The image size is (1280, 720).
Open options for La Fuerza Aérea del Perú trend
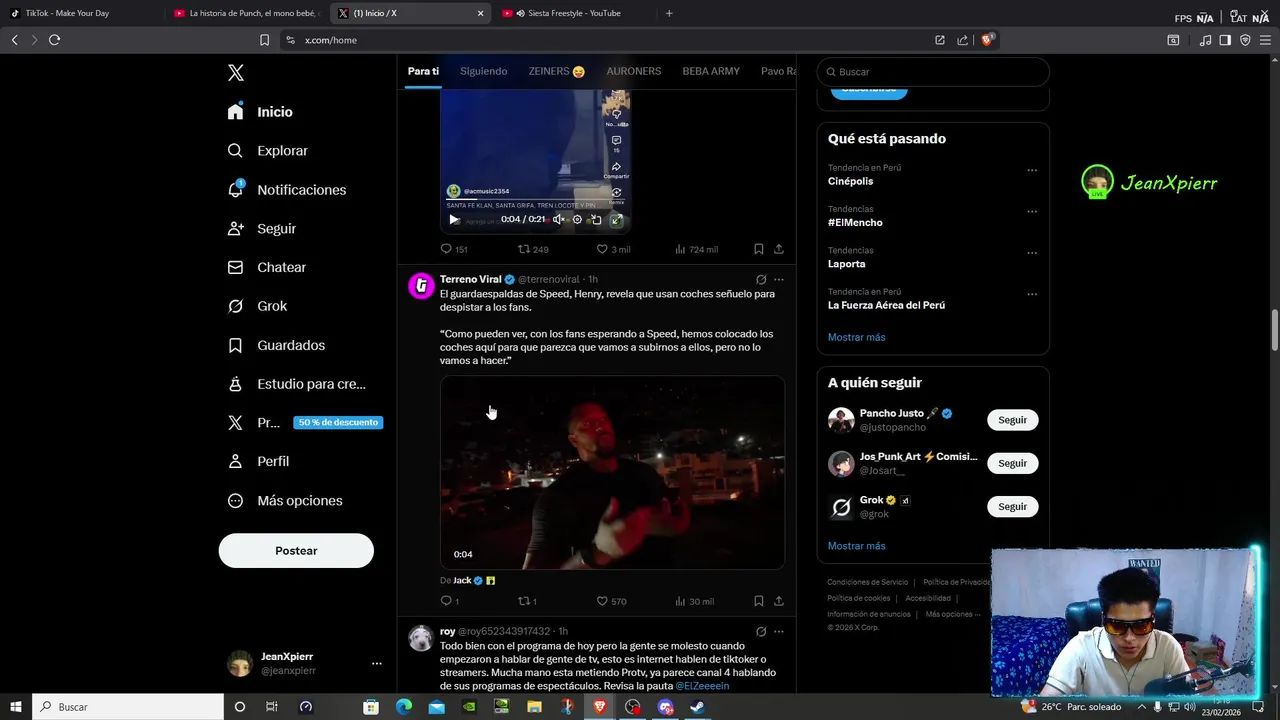point(1032,294)
